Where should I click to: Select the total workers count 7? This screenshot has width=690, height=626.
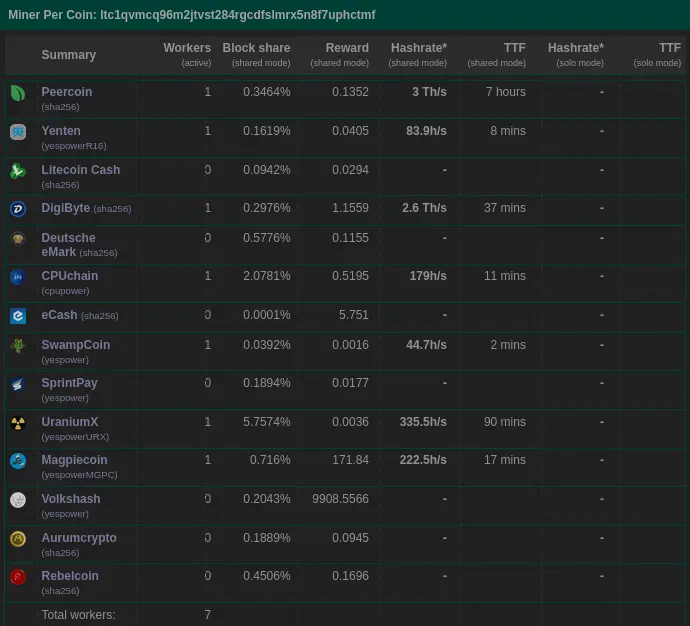(x=208, y=615)
